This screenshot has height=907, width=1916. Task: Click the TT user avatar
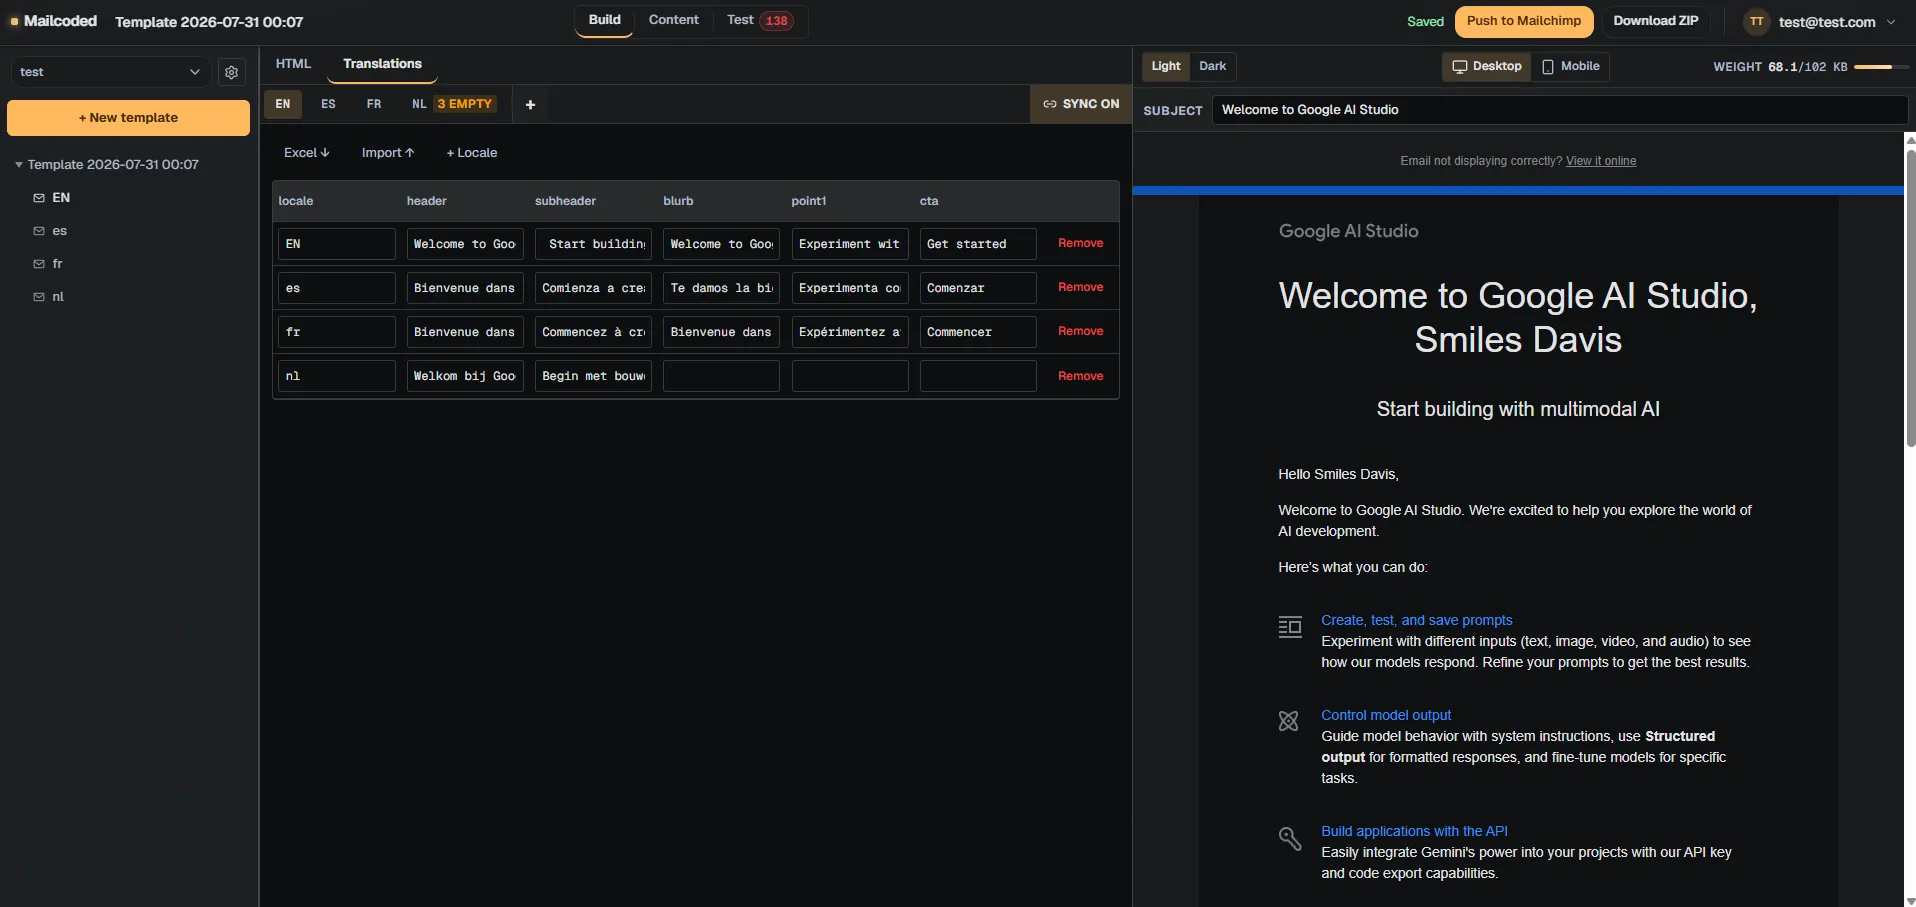[1756, 21]
